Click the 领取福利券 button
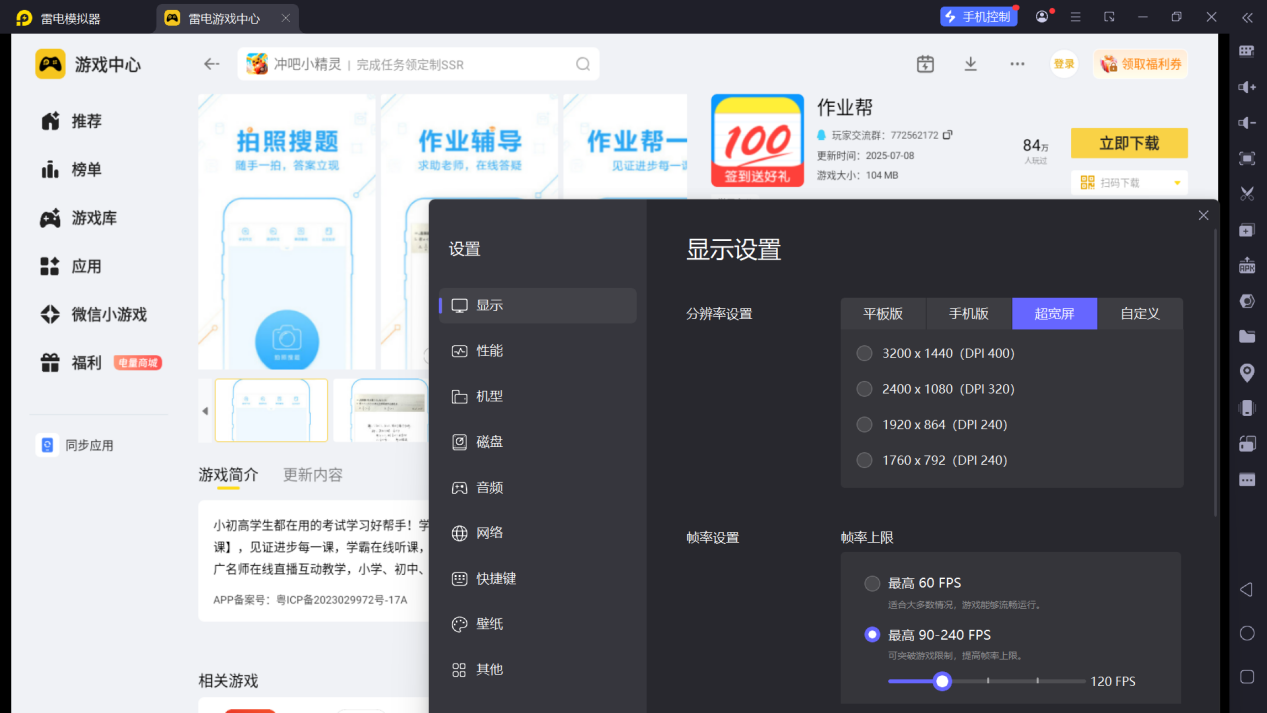1267x713 pixels. click(1141, 64)
